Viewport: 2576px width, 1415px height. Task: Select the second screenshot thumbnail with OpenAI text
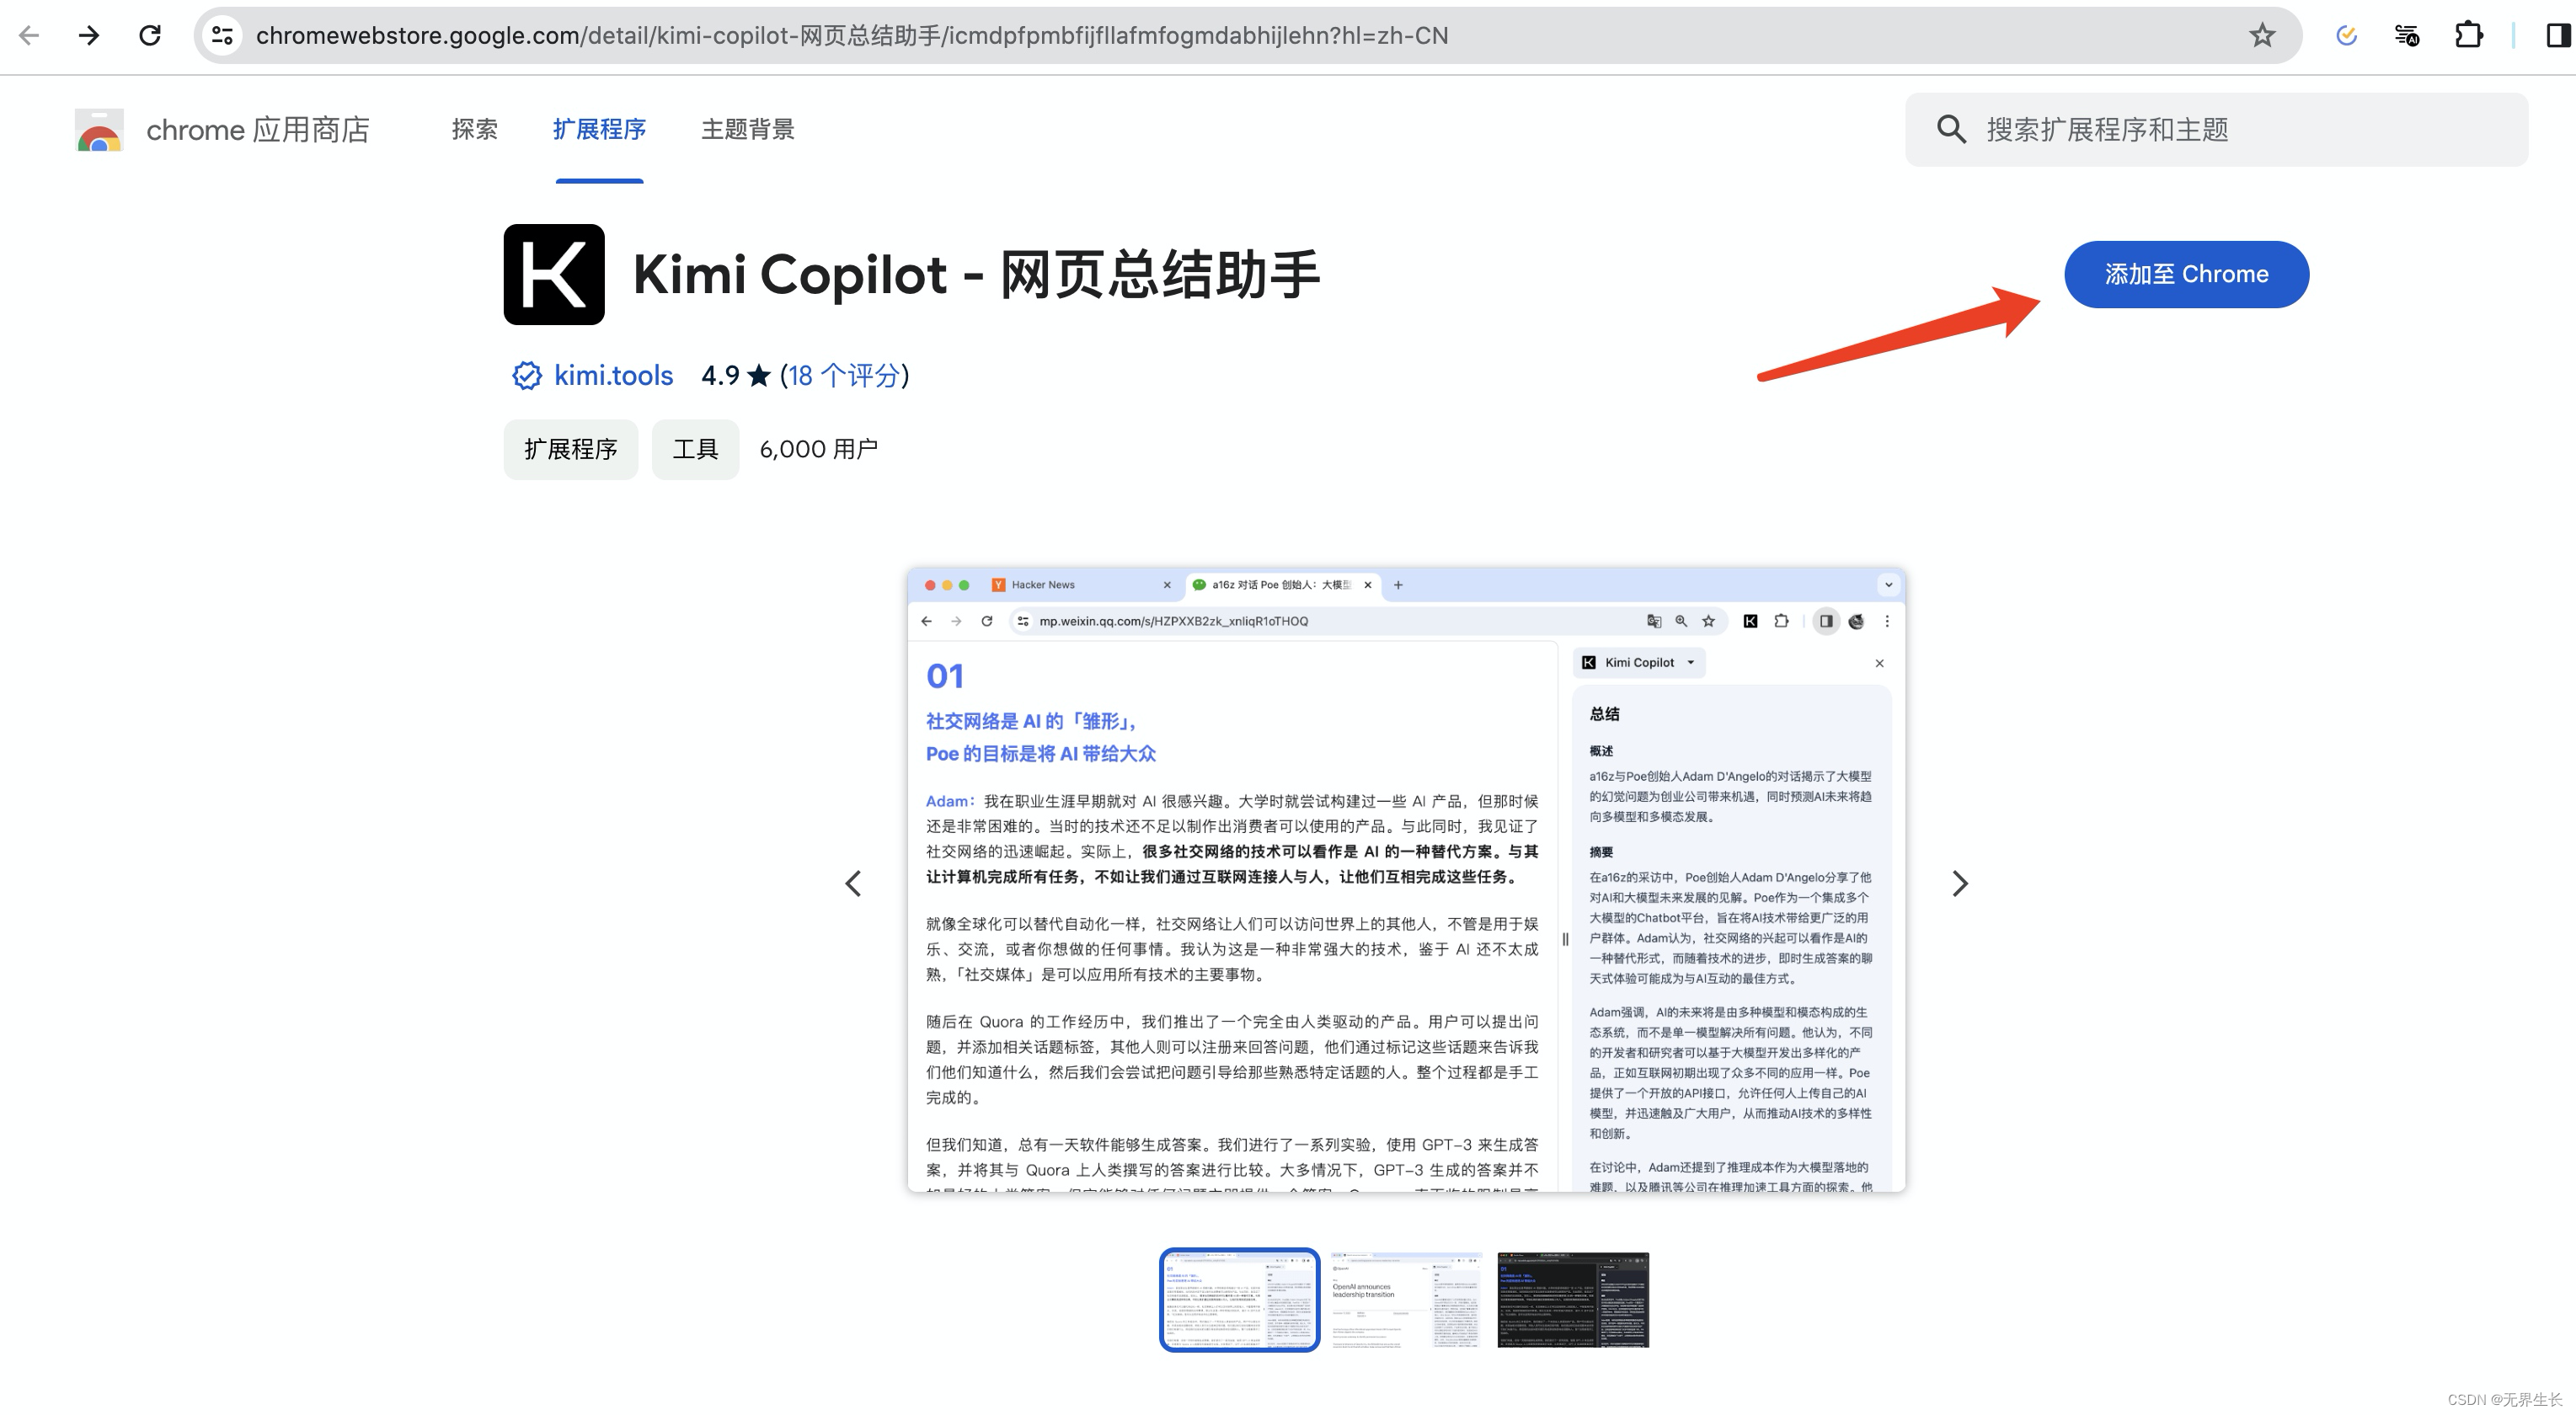tap(1405, 1298)
